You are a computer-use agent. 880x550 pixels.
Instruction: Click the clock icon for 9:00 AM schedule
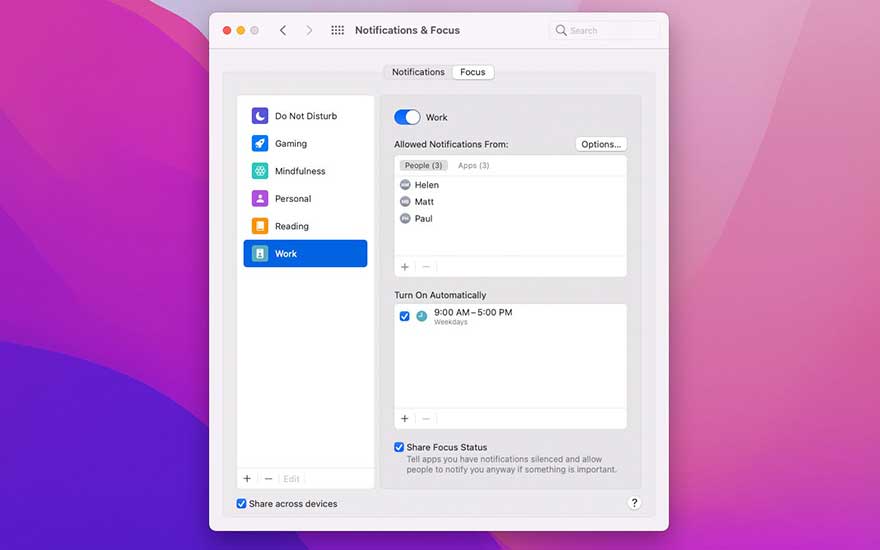[421, 316]
